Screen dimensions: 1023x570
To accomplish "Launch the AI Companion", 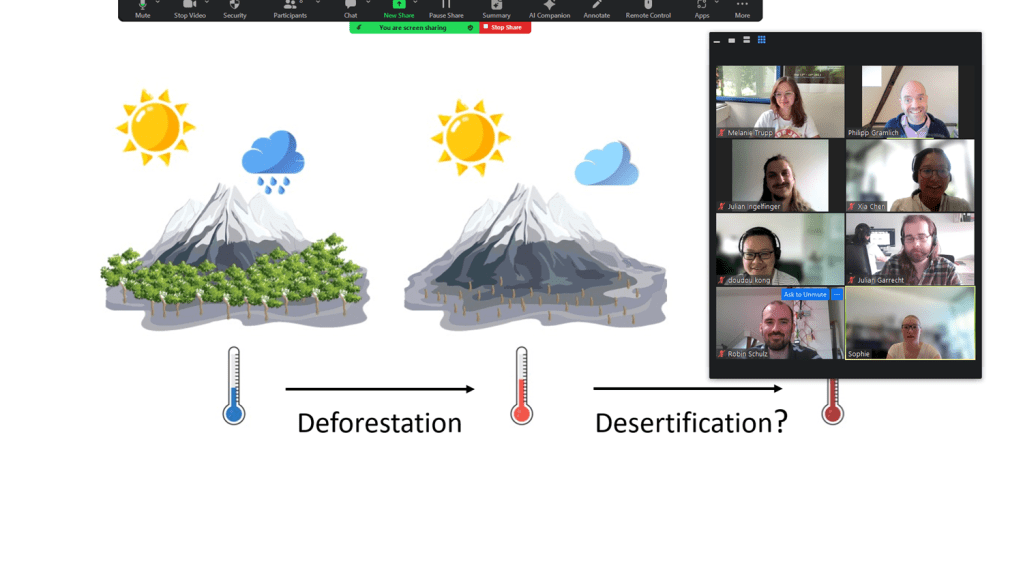I will (549, 8).
